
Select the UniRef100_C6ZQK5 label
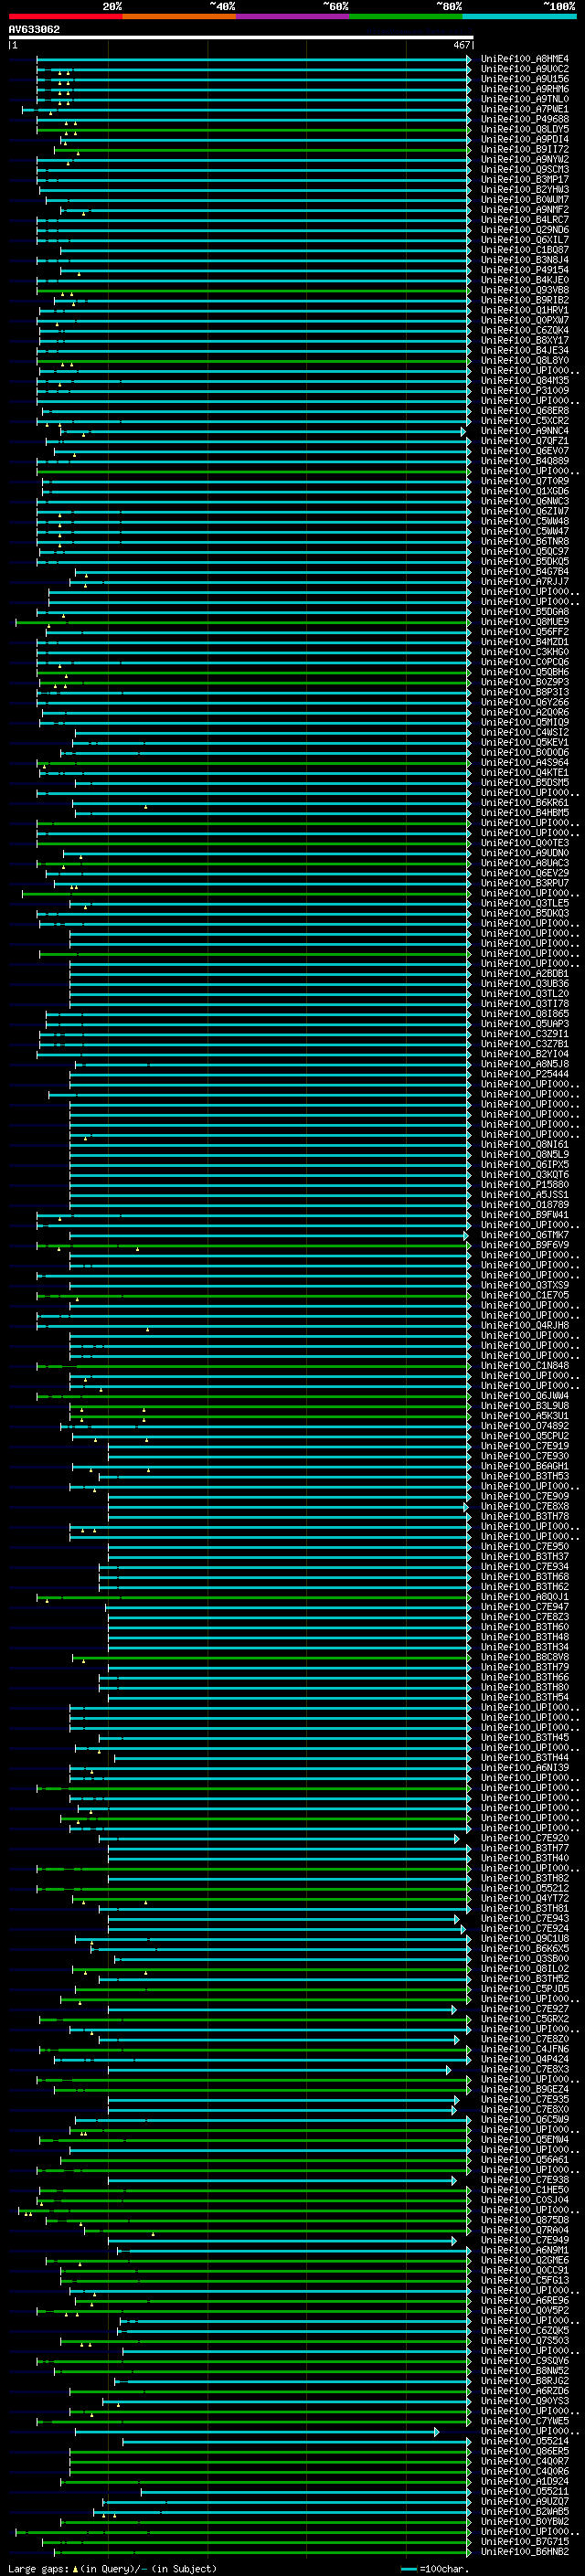525,2330
